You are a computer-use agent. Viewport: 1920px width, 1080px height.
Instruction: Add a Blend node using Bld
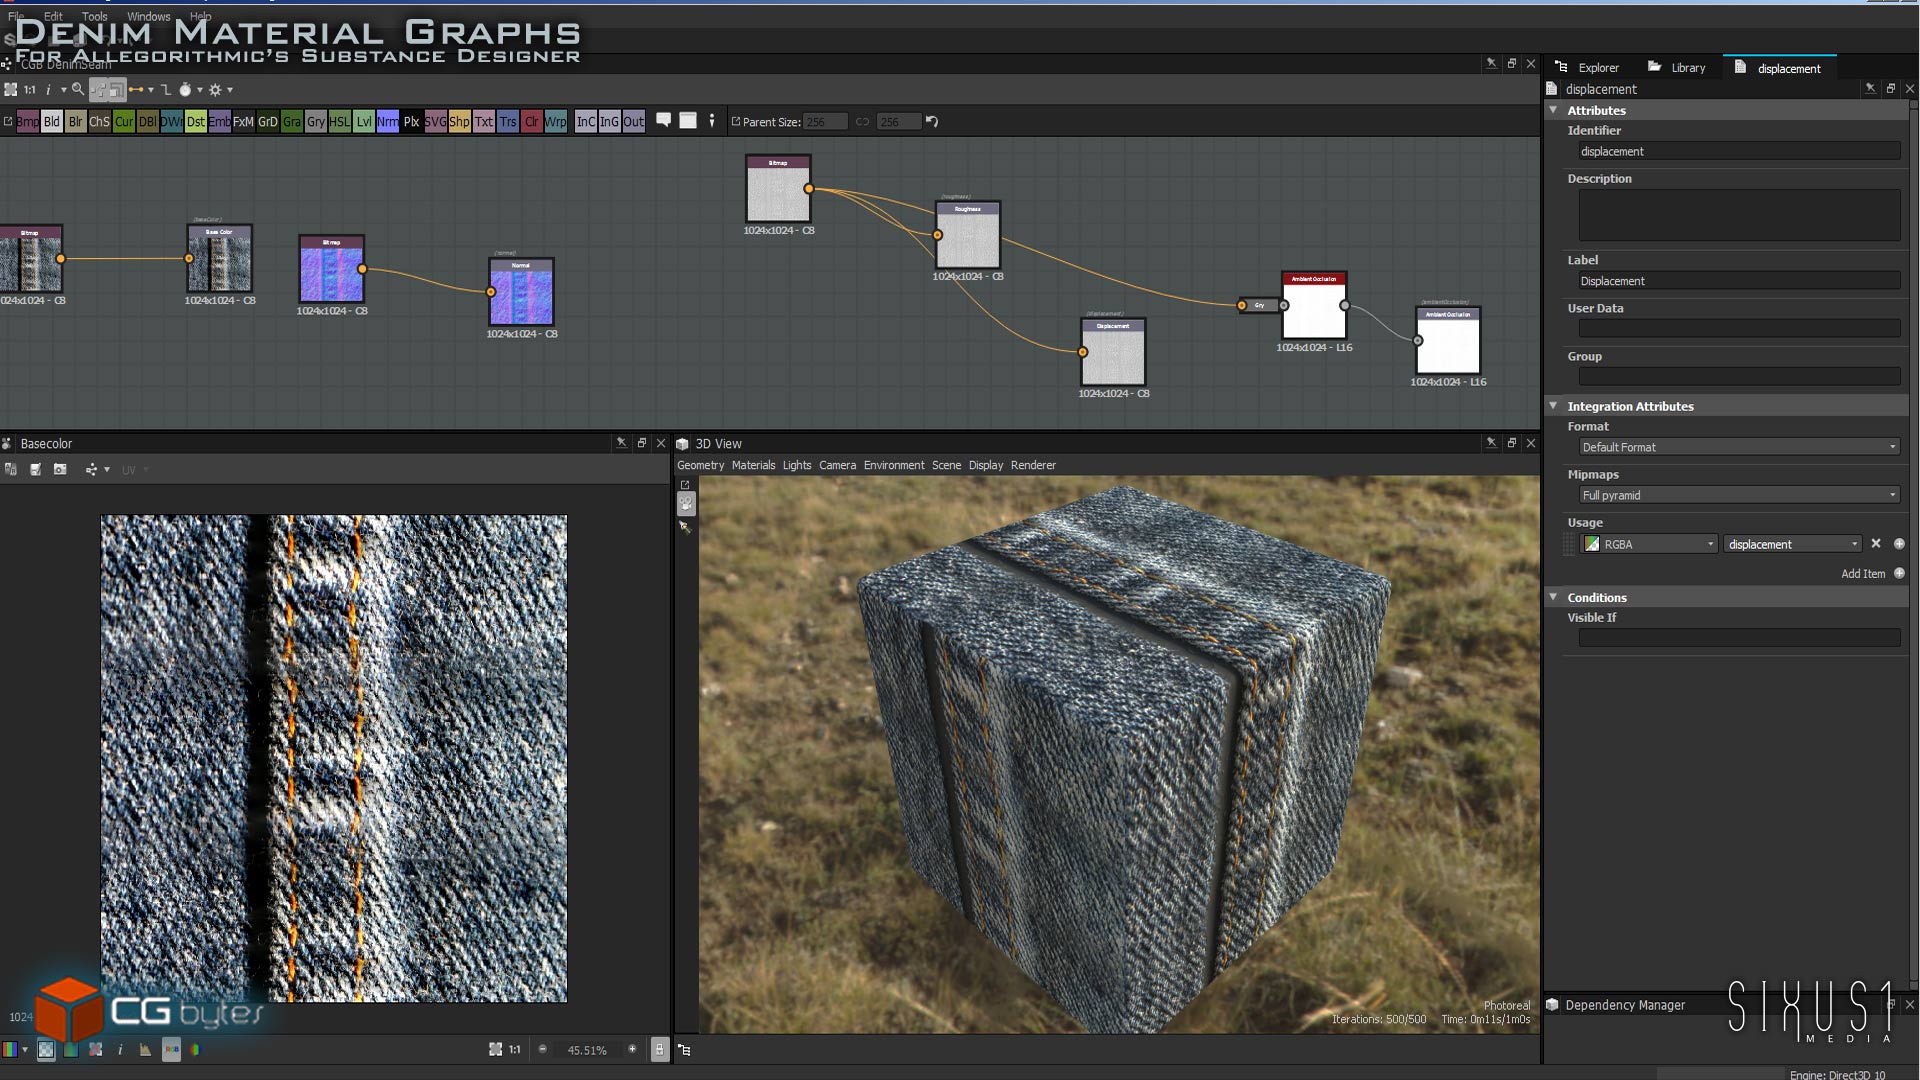[x=52, y=122]
